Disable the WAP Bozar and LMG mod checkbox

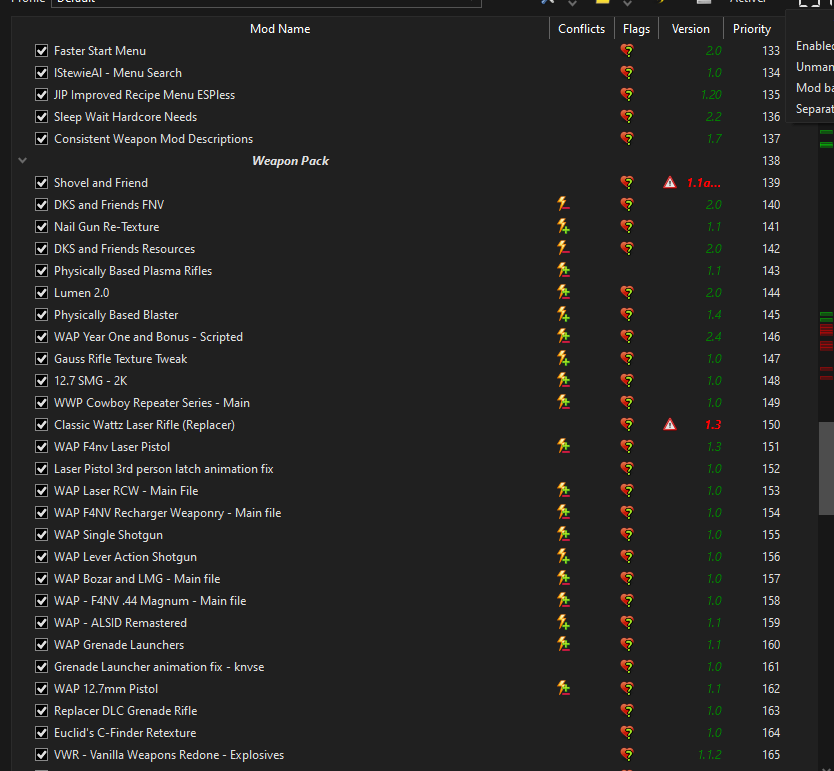[x=41, y=579]
